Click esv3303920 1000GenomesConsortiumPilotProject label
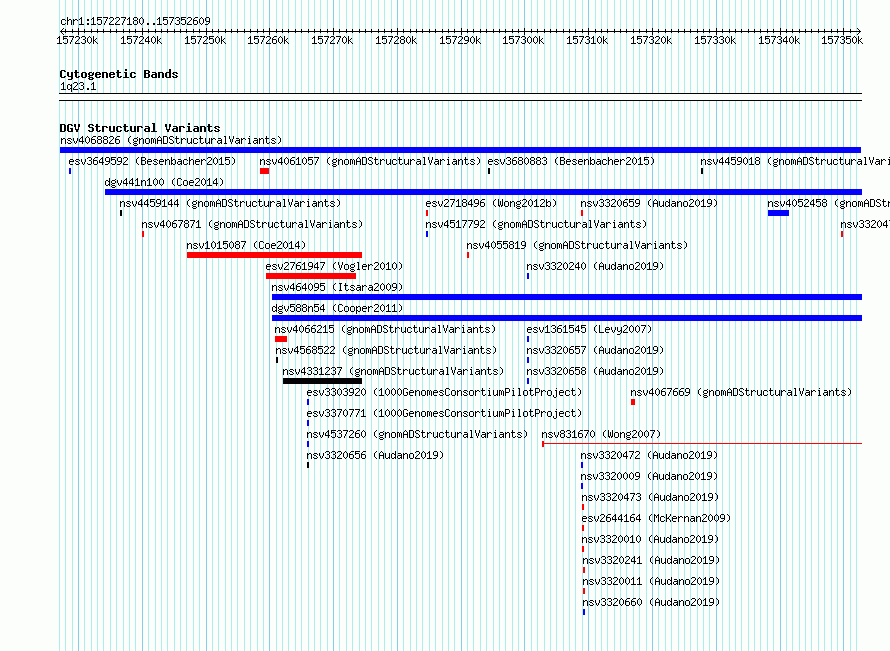The width and height of the screenshot is (890, 651). pos(444,392)
